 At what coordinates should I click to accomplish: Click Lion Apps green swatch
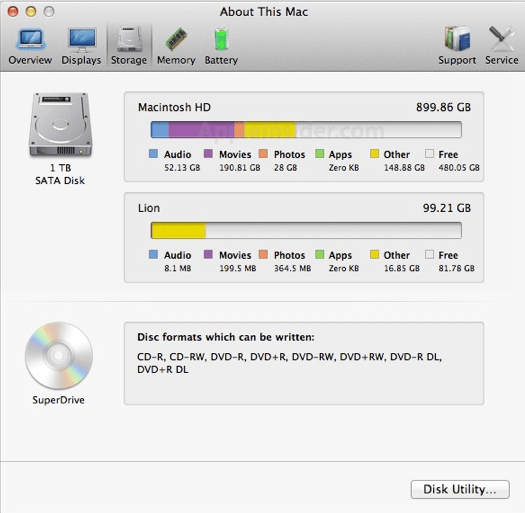click(x=320, y=254)
